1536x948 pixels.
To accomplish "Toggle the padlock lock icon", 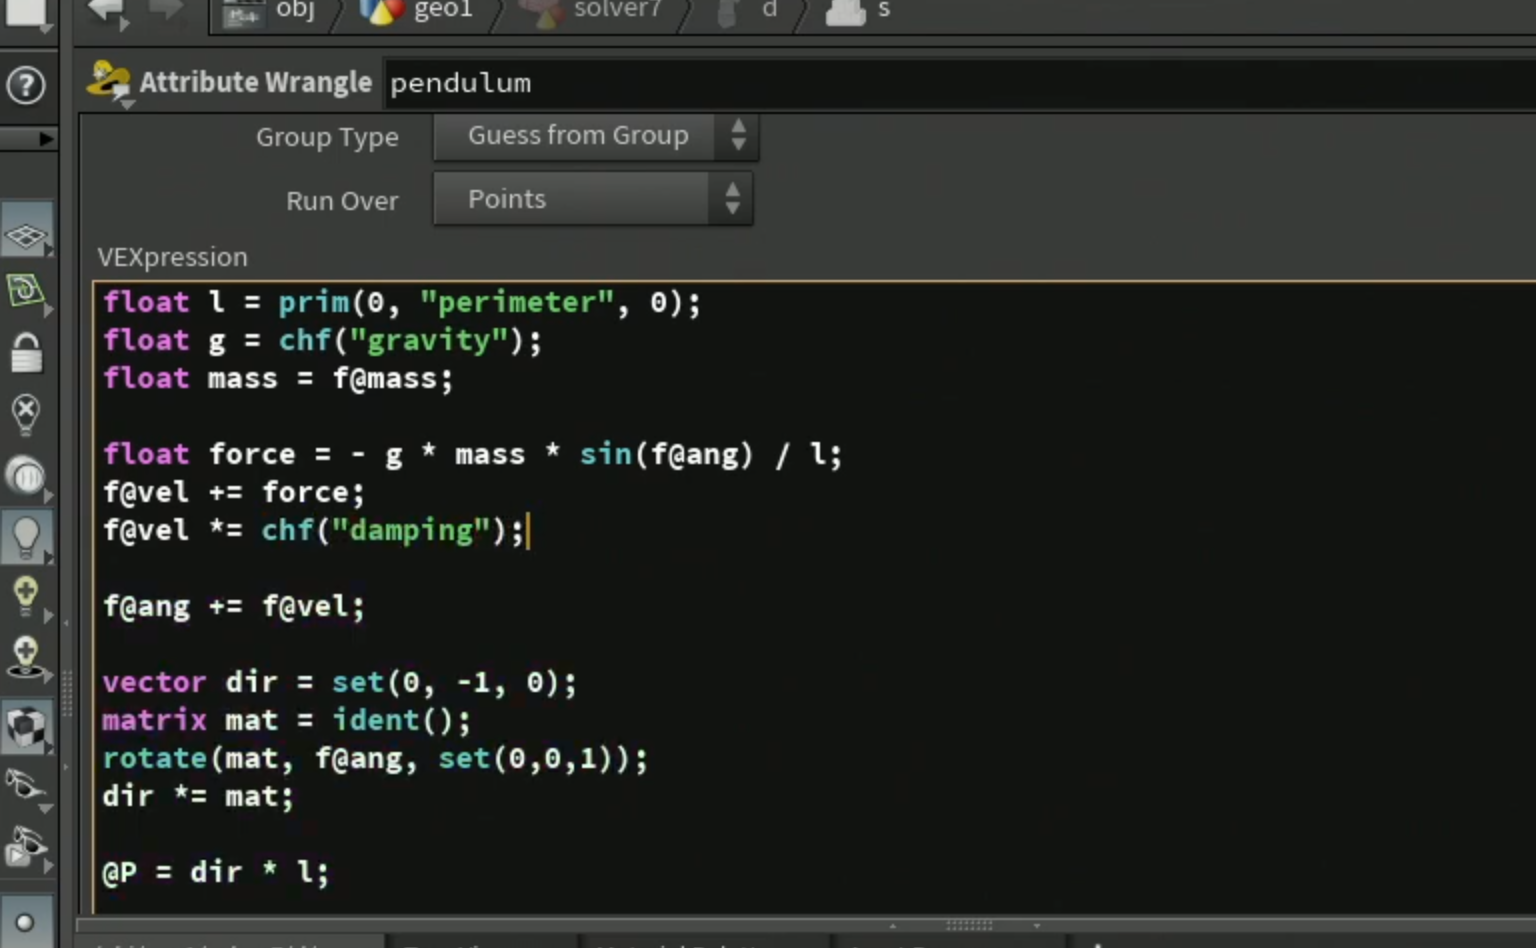I will tap(26, 352).
